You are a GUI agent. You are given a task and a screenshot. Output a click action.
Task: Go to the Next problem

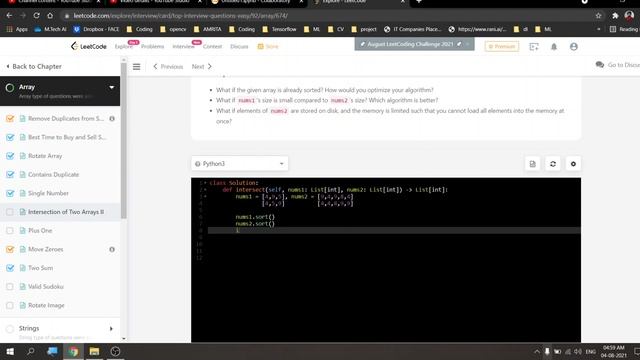pos(202,67)
